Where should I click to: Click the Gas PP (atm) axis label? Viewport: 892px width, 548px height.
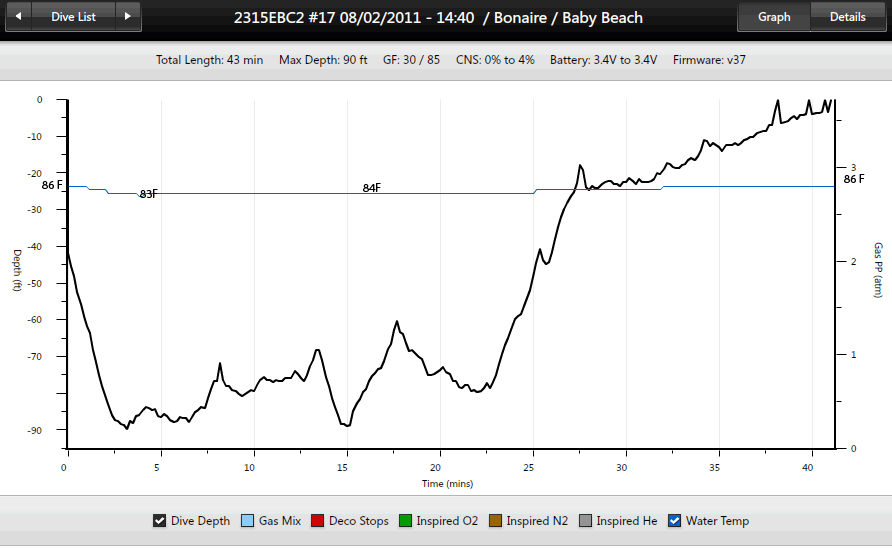pyautogui.click(x=878, y=270)
